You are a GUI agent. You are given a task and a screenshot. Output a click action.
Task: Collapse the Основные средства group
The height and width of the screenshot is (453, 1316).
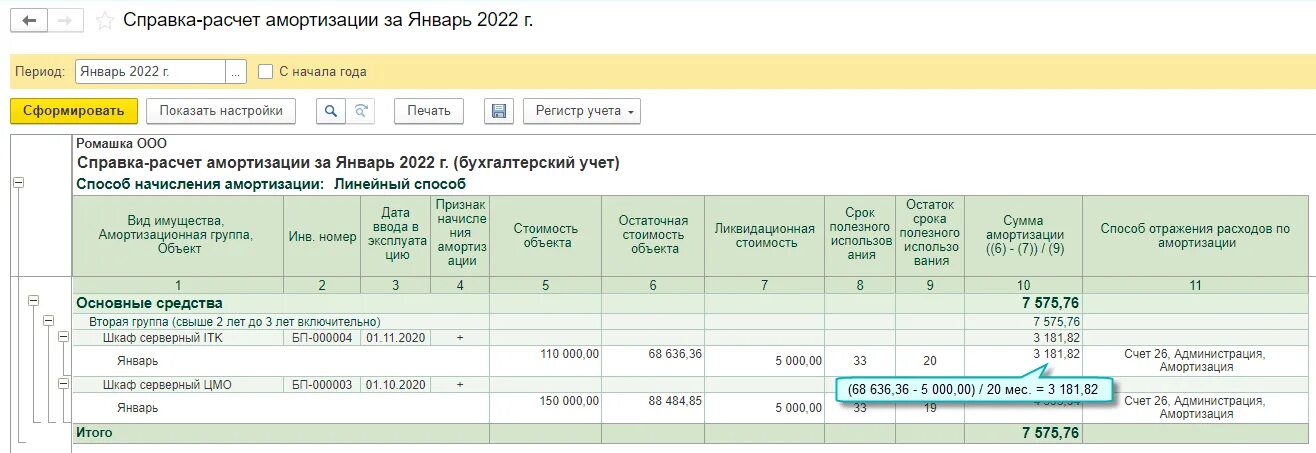tap(33, 300)
